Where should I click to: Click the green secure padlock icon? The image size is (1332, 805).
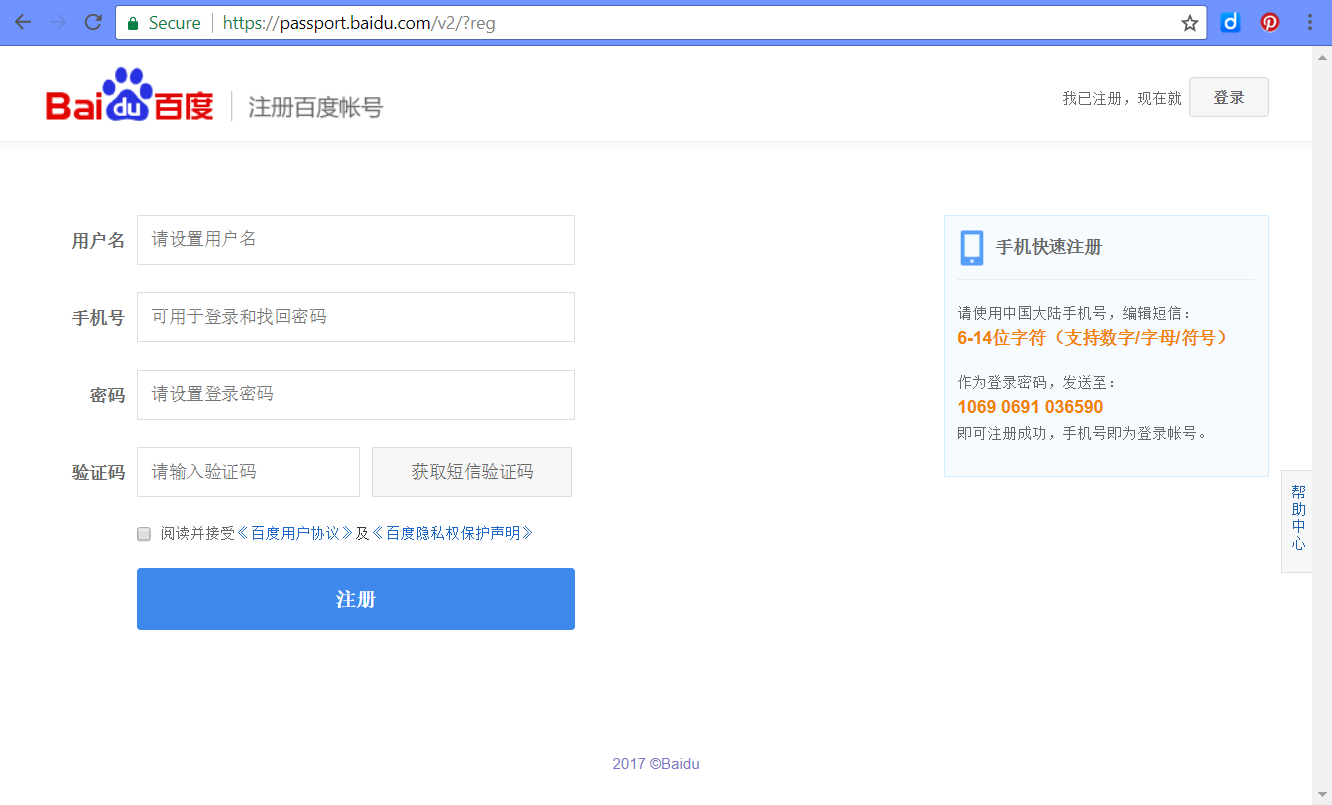133,23
